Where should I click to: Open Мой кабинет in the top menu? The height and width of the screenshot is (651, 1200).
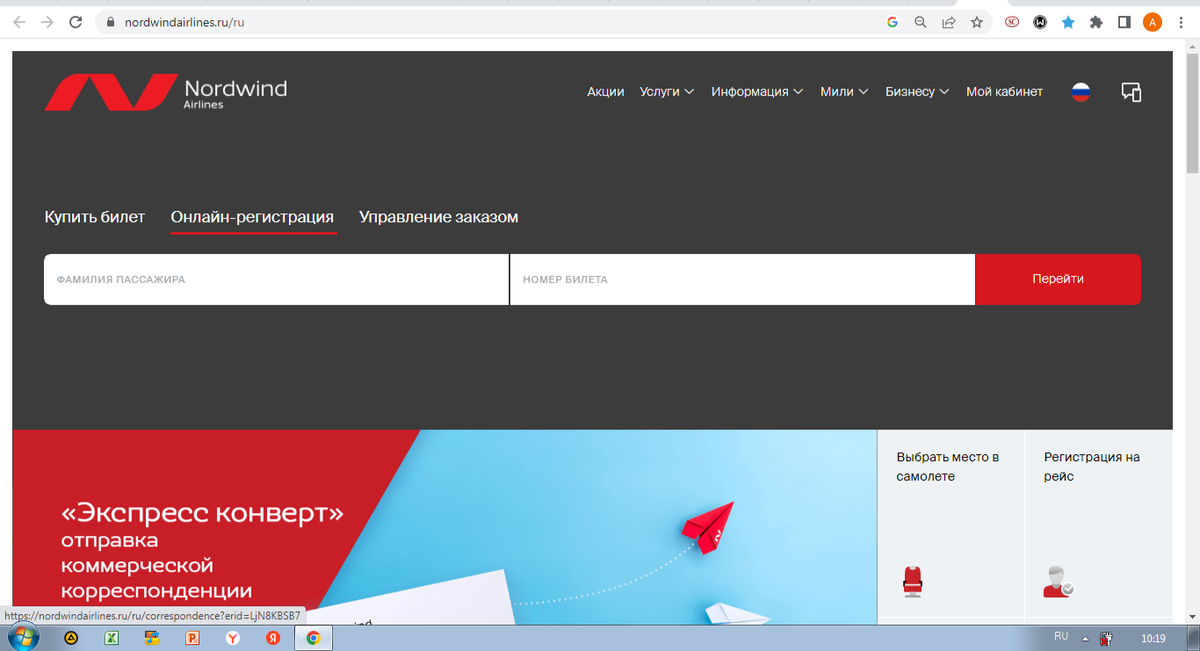(1004, 92)
